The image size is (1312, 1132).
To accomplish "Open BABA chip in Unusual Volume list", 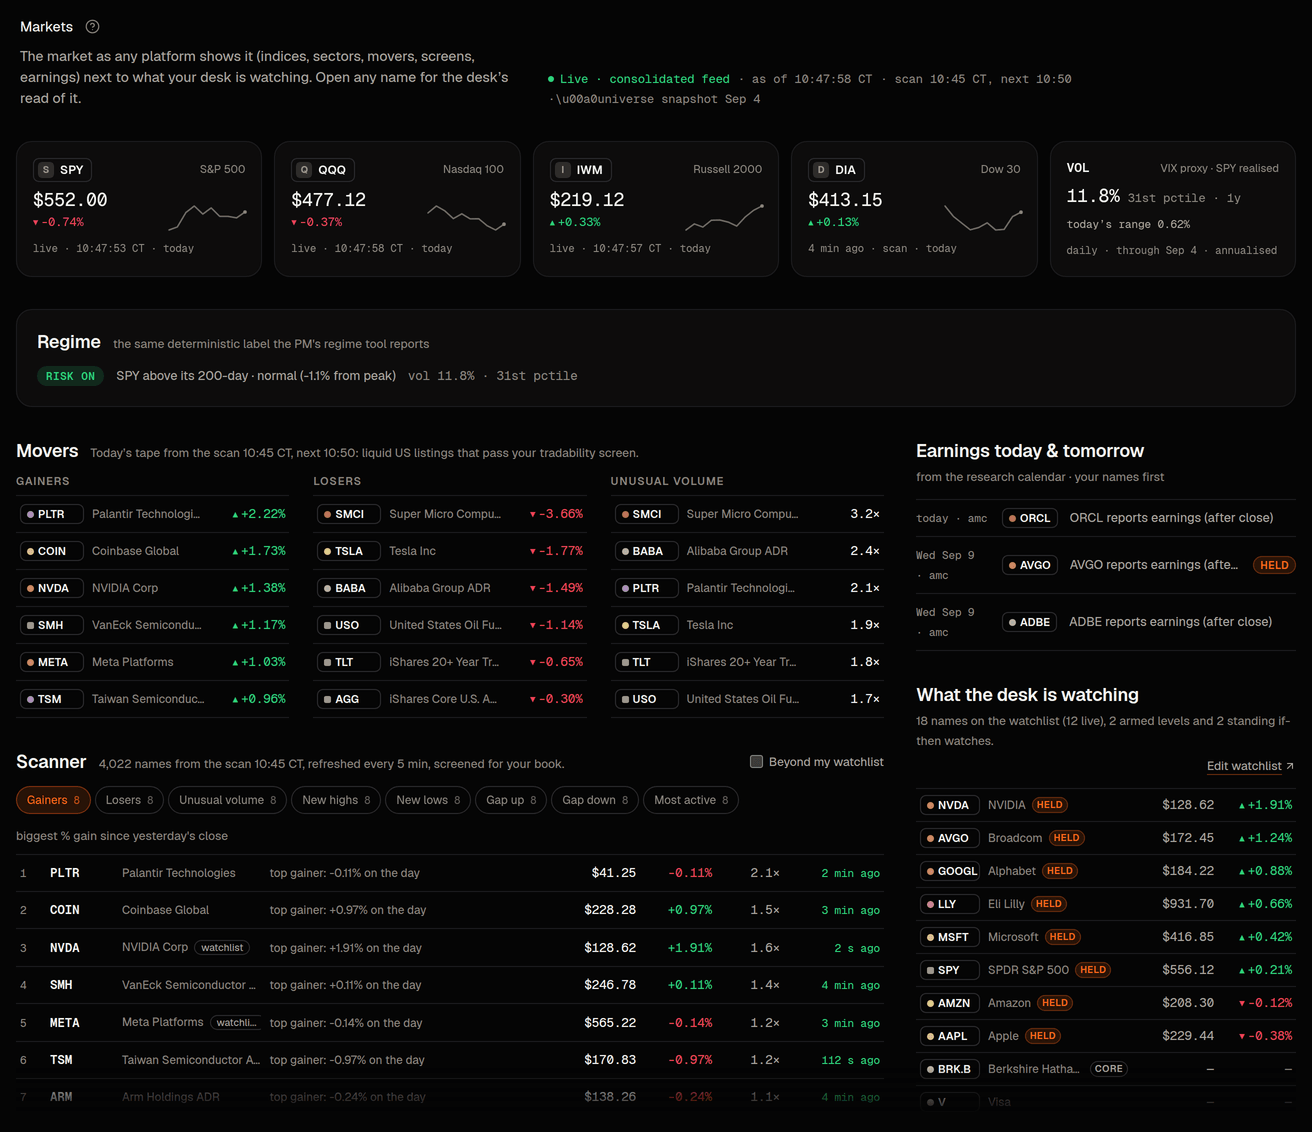I will 646,551.
